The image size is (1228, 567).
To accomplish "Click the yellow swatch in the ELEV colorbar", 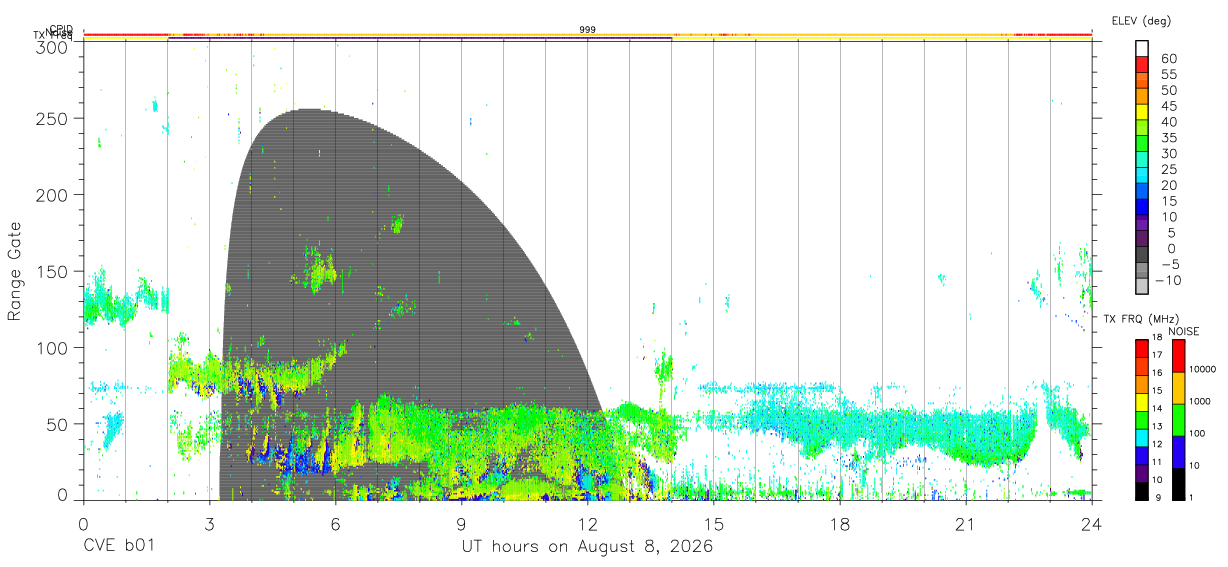I will tap(1142, 111).
